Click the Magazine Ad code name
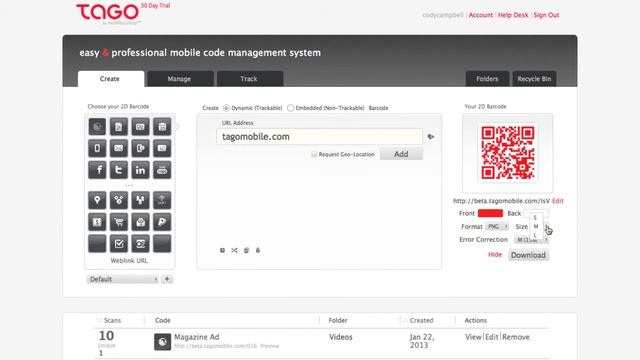Screen dimensions: 640x360 (x=197, y=337)
